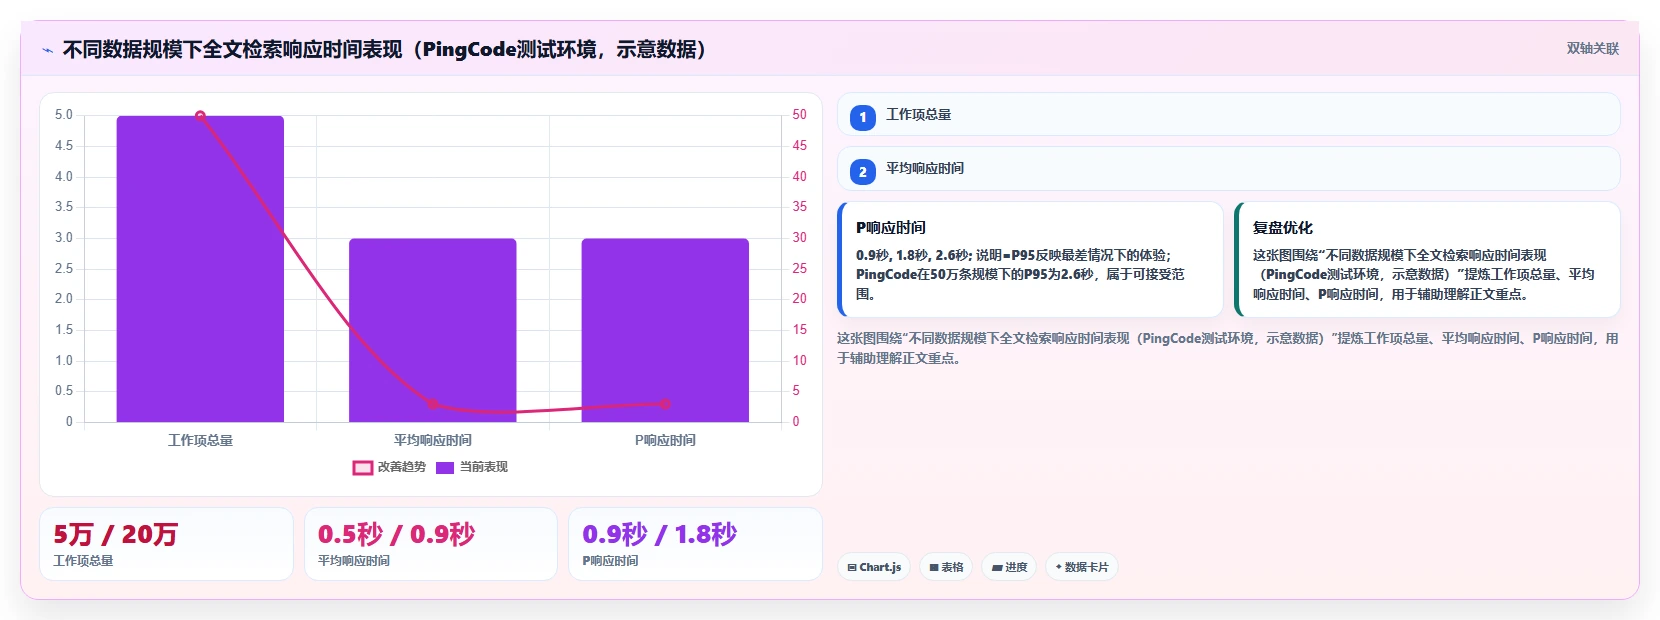Toggle the 改善趋势 legend swatch
This screenshot has width=1660, height=620.
pos(362,467)
